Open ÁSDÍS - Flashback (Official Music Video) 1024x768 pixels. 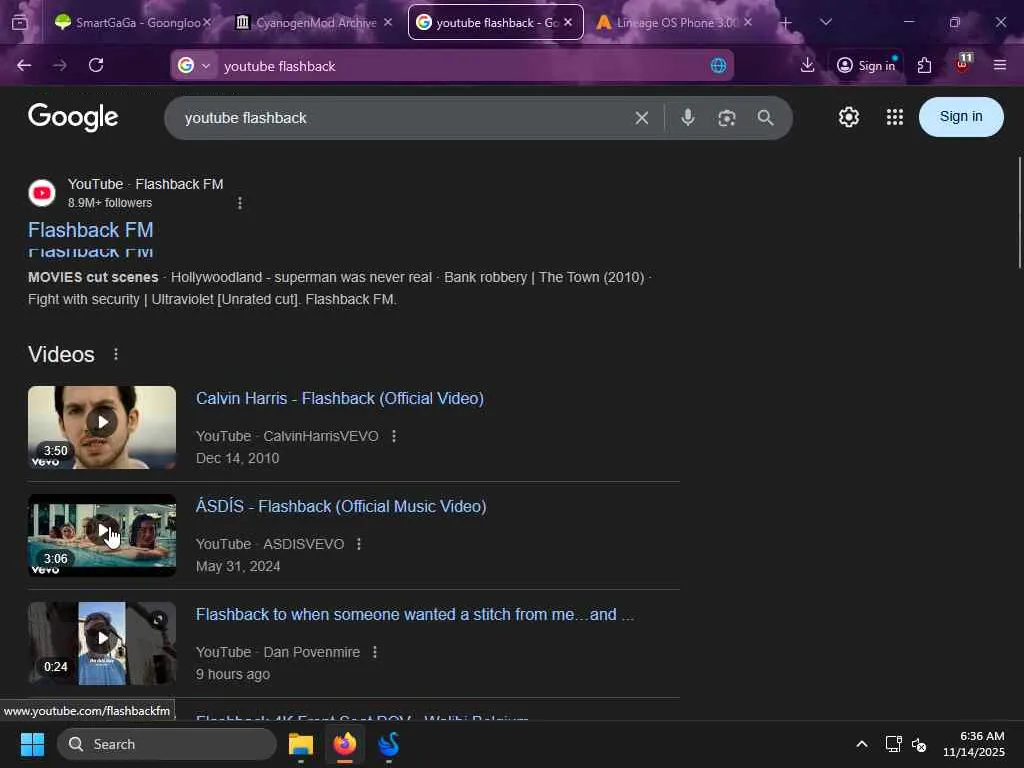341,507
